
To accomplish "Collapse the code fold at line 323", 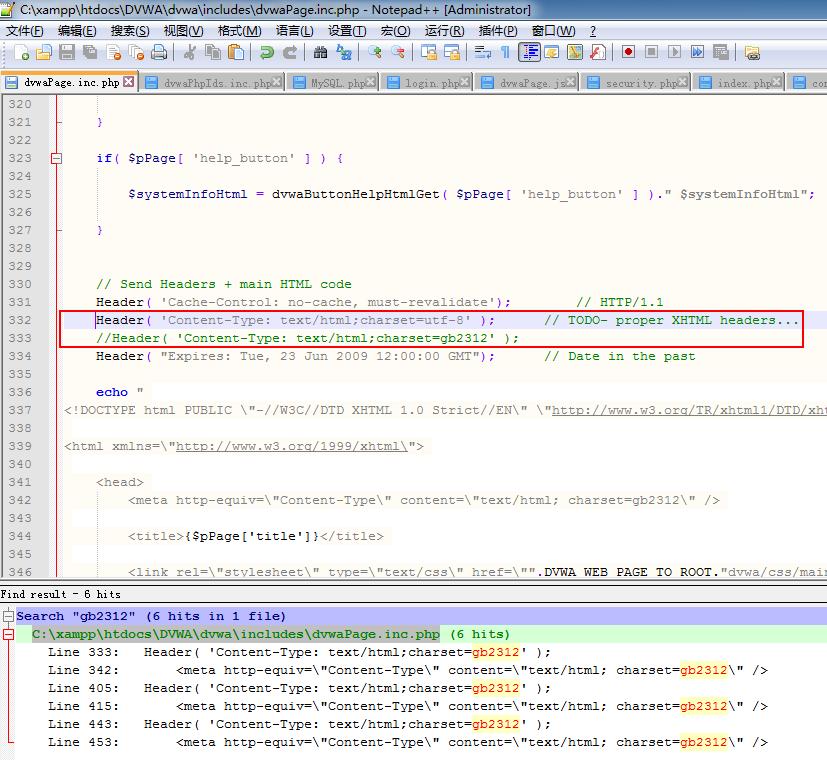I will (56, 158).
